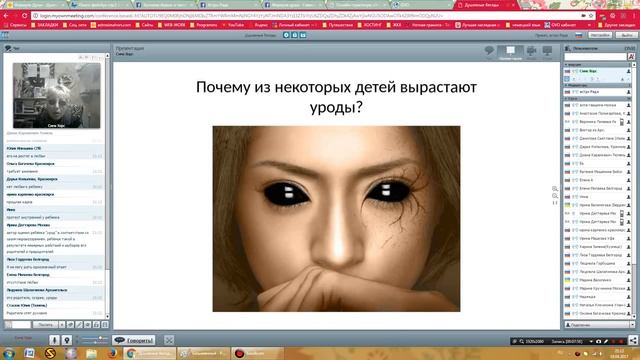This screenshot has width=640, height=360.
Task: Select participant Виктор из Арх. in list
Action: (597, 130)
